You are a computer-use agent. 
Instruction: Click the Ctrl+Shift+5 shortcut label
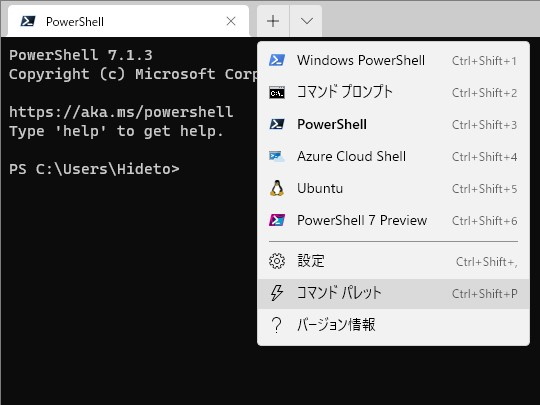pos(484,189)
